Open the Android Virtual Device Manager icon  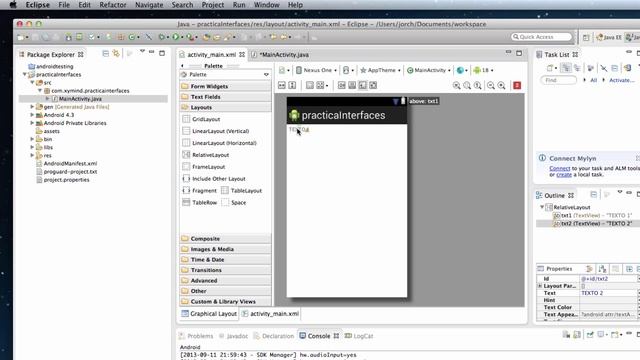click(x=79, y=37)
